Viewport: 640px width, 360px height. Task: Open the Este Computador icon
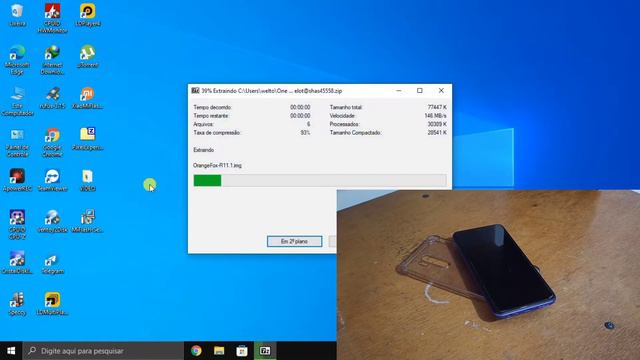pos(17,102)
